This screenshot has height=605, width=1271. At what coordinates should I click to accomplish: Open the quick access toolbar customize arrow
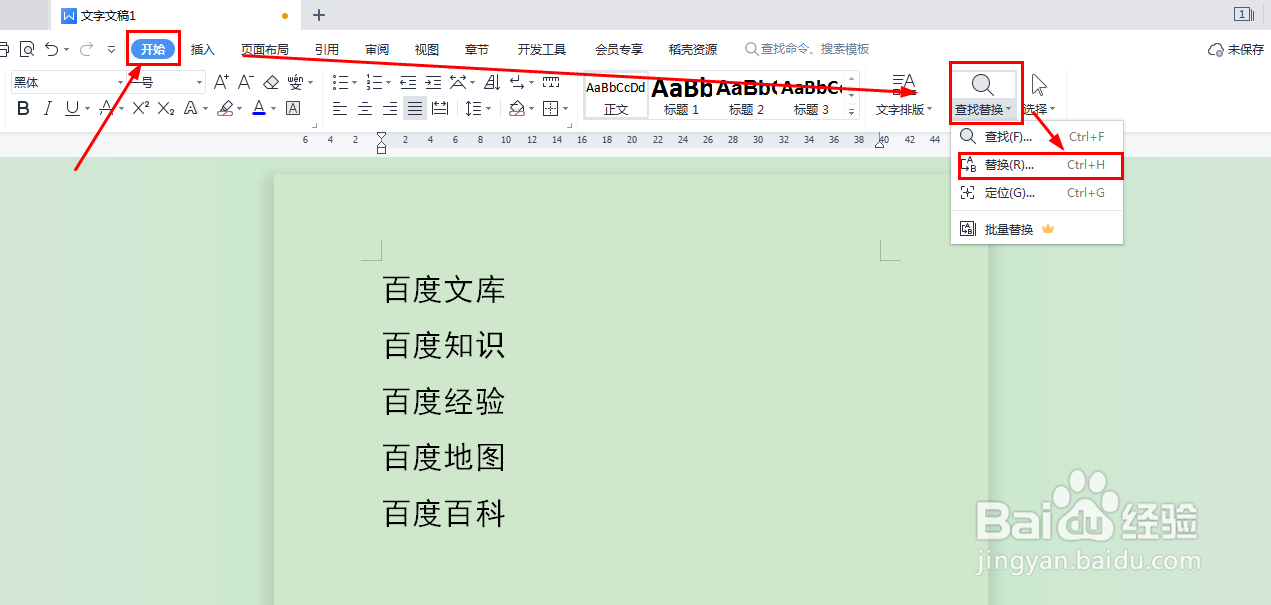(112, 48)
